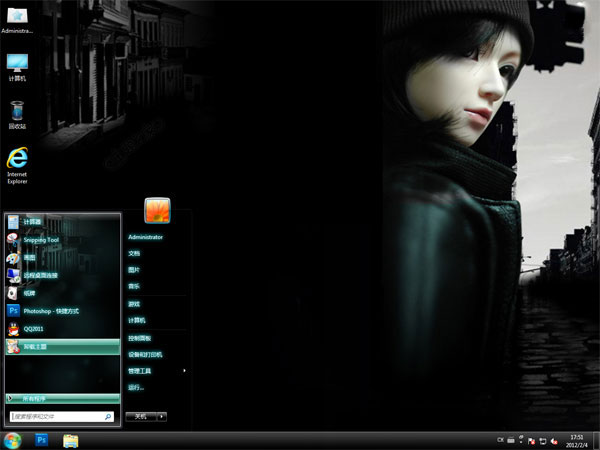This screenshot has width=600, height=450.
Task: Open 图片 pictures link
Action: click(134, 270)
